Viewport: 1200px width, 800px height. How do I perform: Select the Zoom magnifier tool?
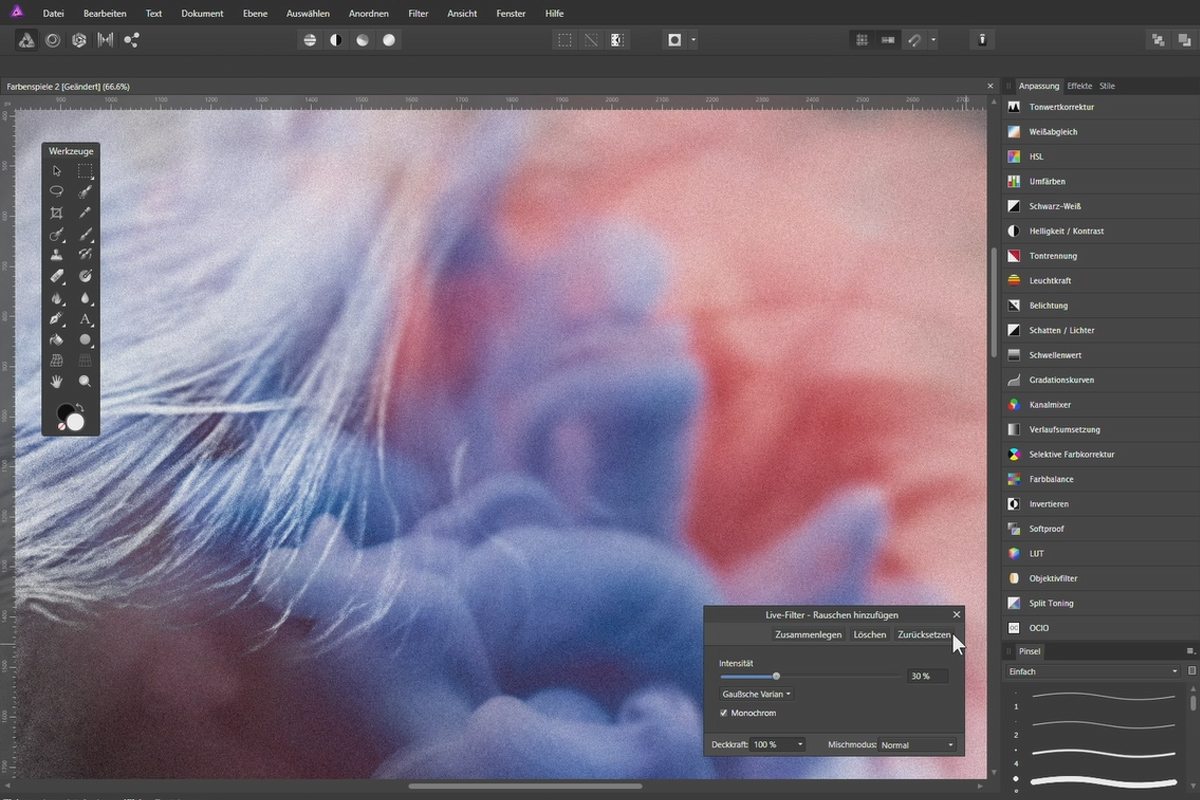(86, 381)
